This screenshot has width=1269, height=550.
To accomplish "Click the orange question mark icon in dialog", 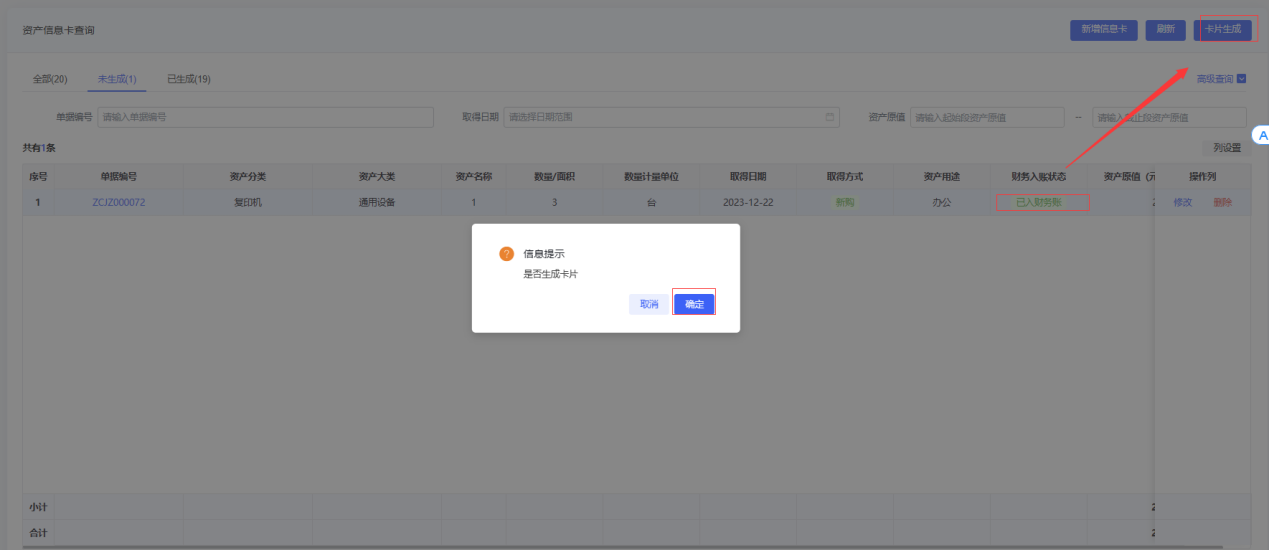I will (x=506, y=254).
